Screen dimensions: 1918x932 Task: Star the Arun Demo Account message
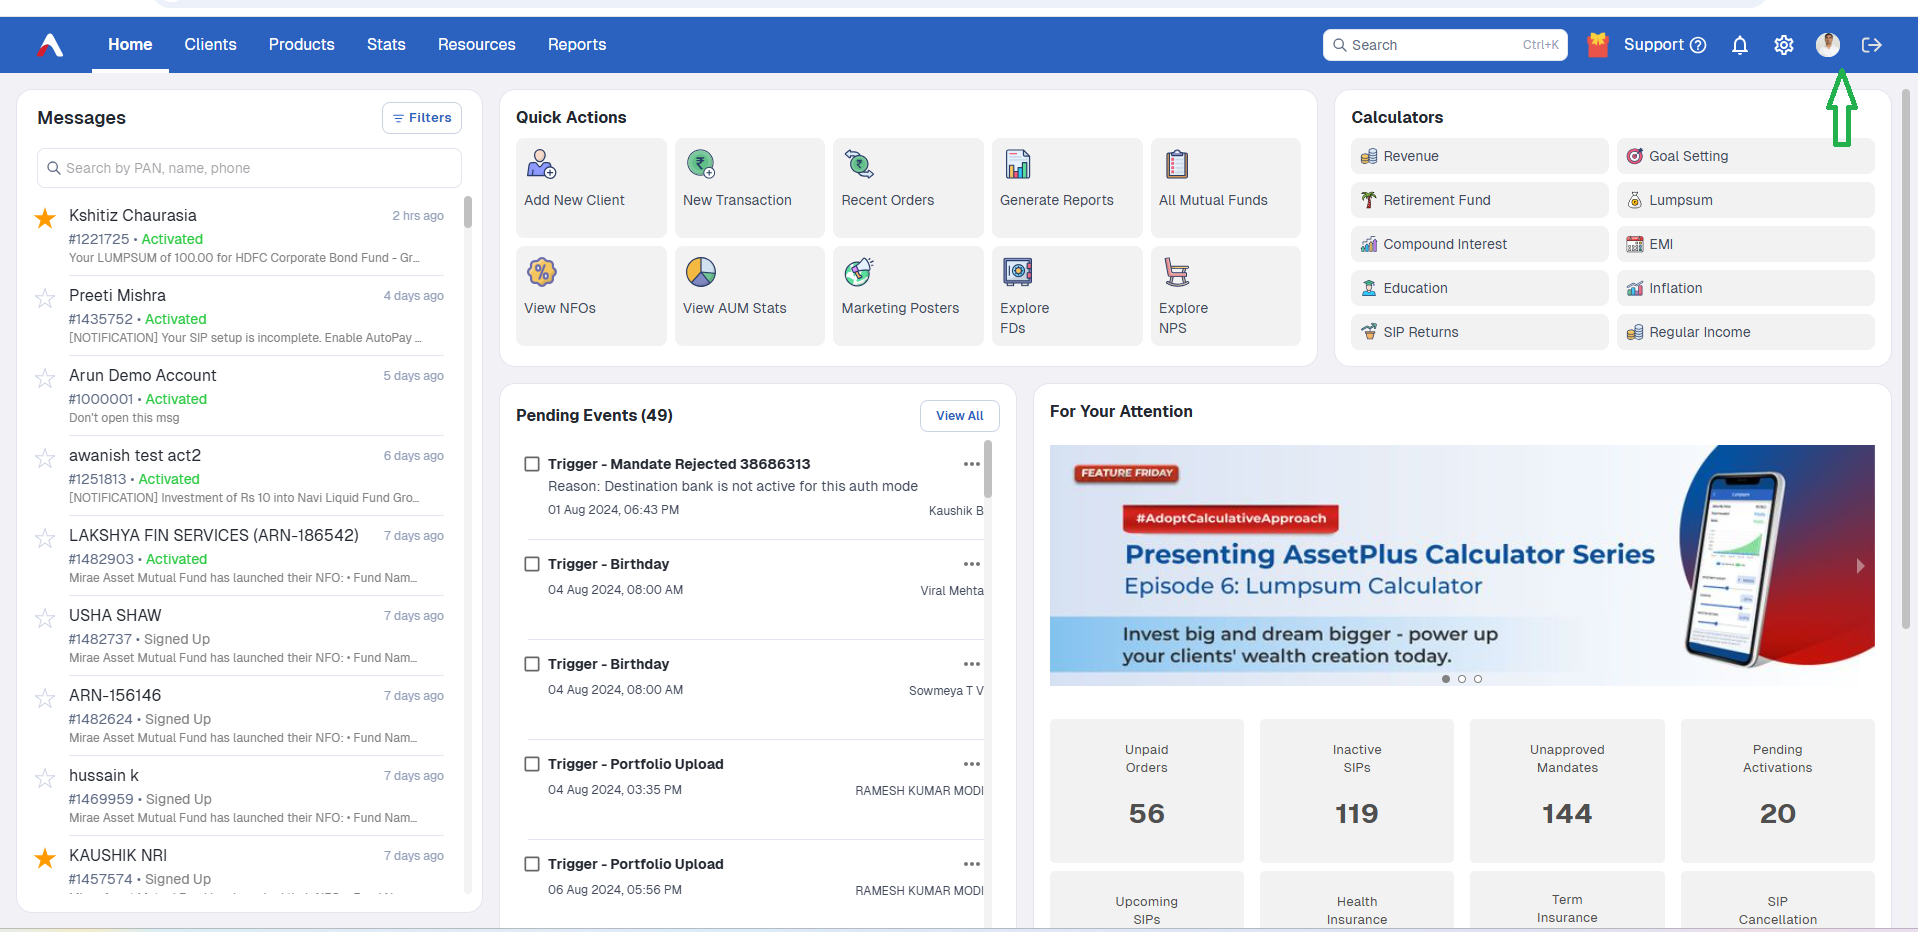(45, 378)
